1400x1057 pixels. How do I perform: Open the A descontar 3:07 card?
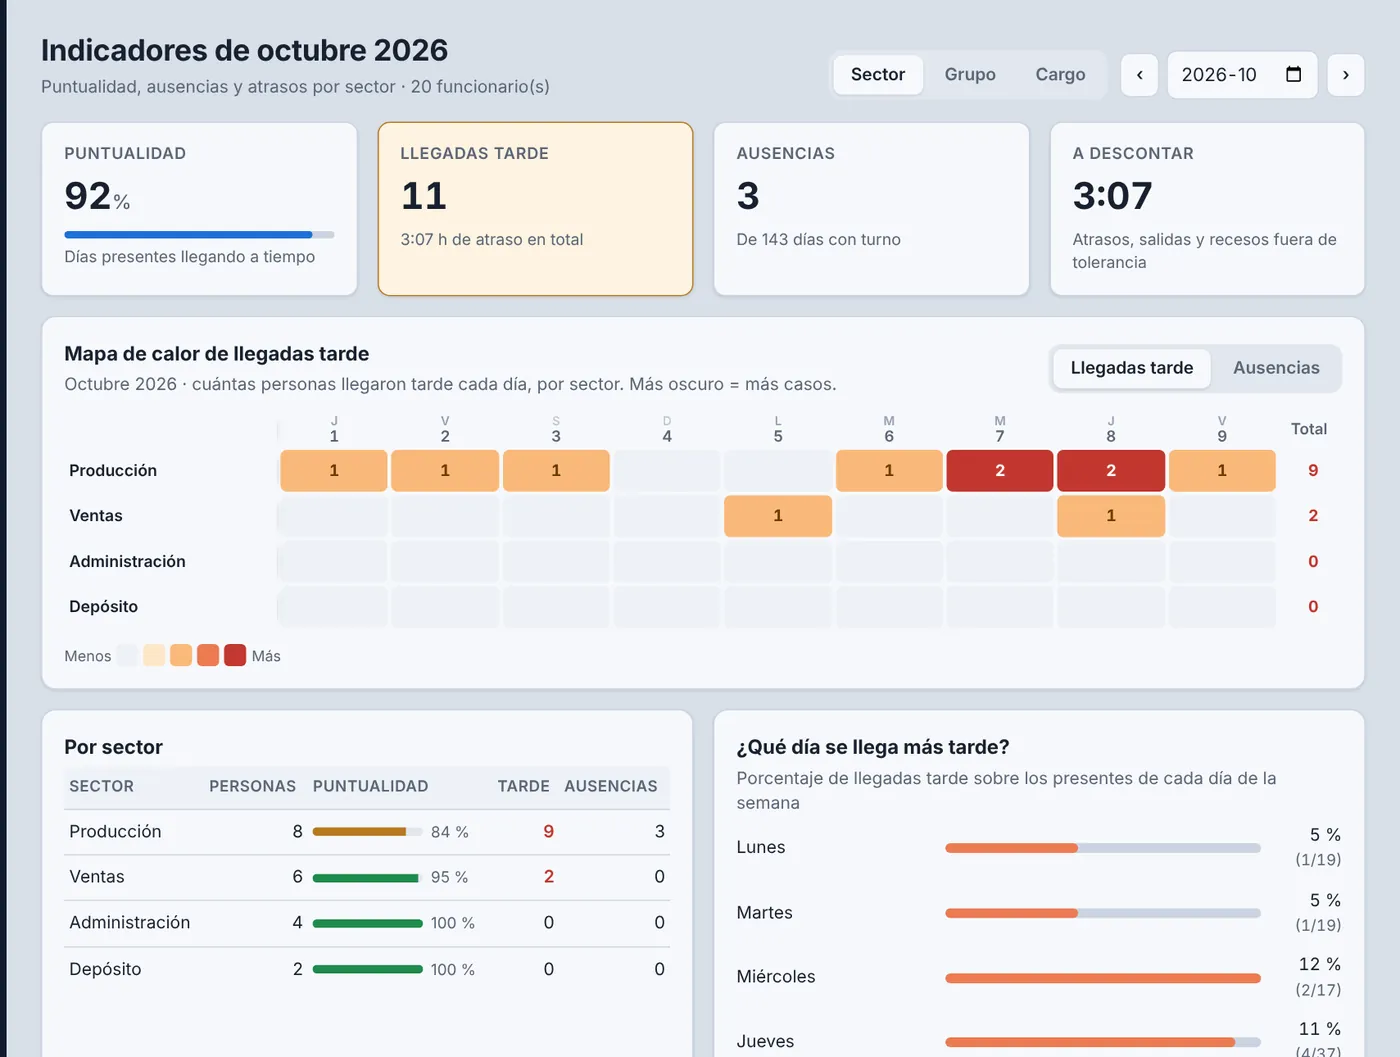pos(1207,209)
